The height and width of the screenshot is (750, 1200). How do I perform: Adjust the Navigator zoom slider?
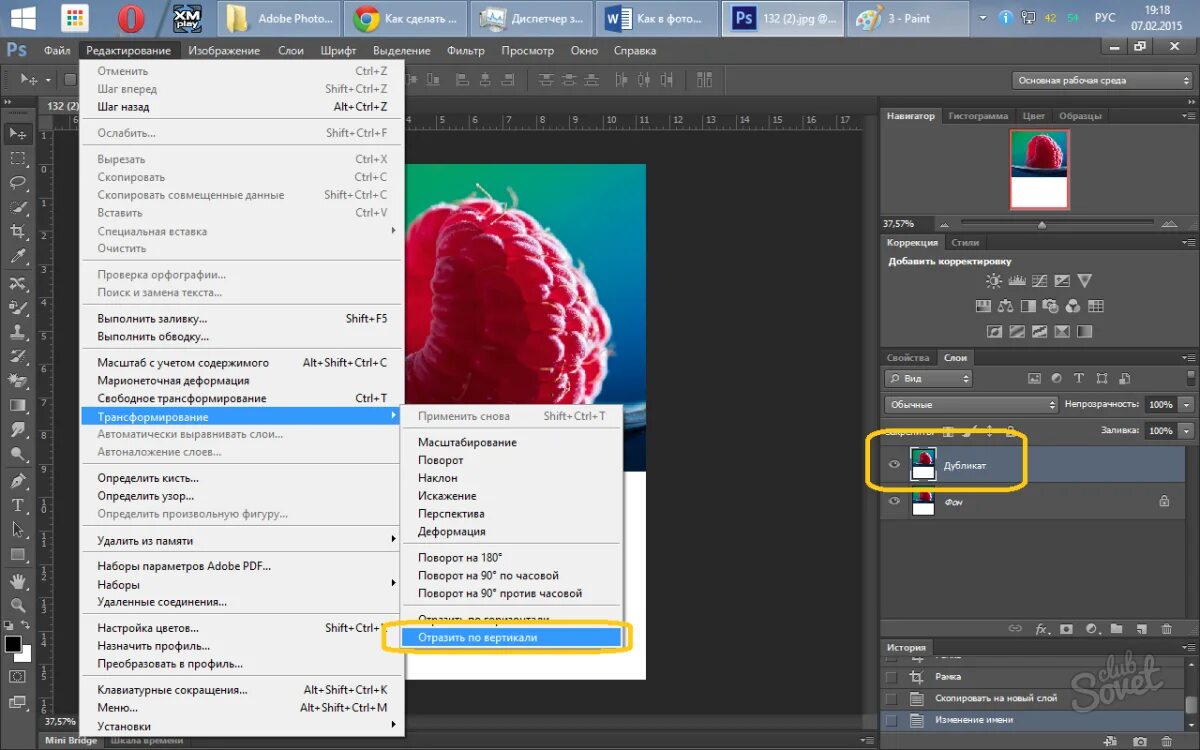click(x=1043, y=224)
